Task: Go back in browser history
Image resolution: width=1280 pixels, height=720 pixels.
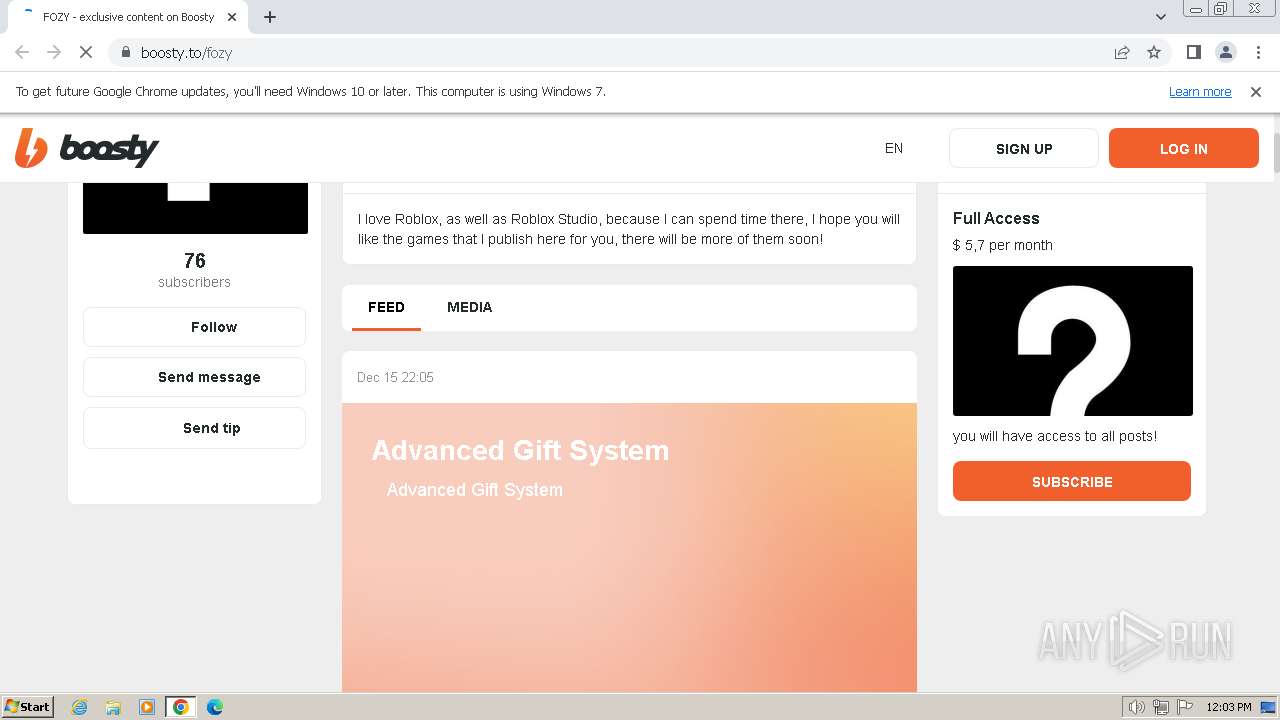Action: pyautogui.click(x=22, y=52)
